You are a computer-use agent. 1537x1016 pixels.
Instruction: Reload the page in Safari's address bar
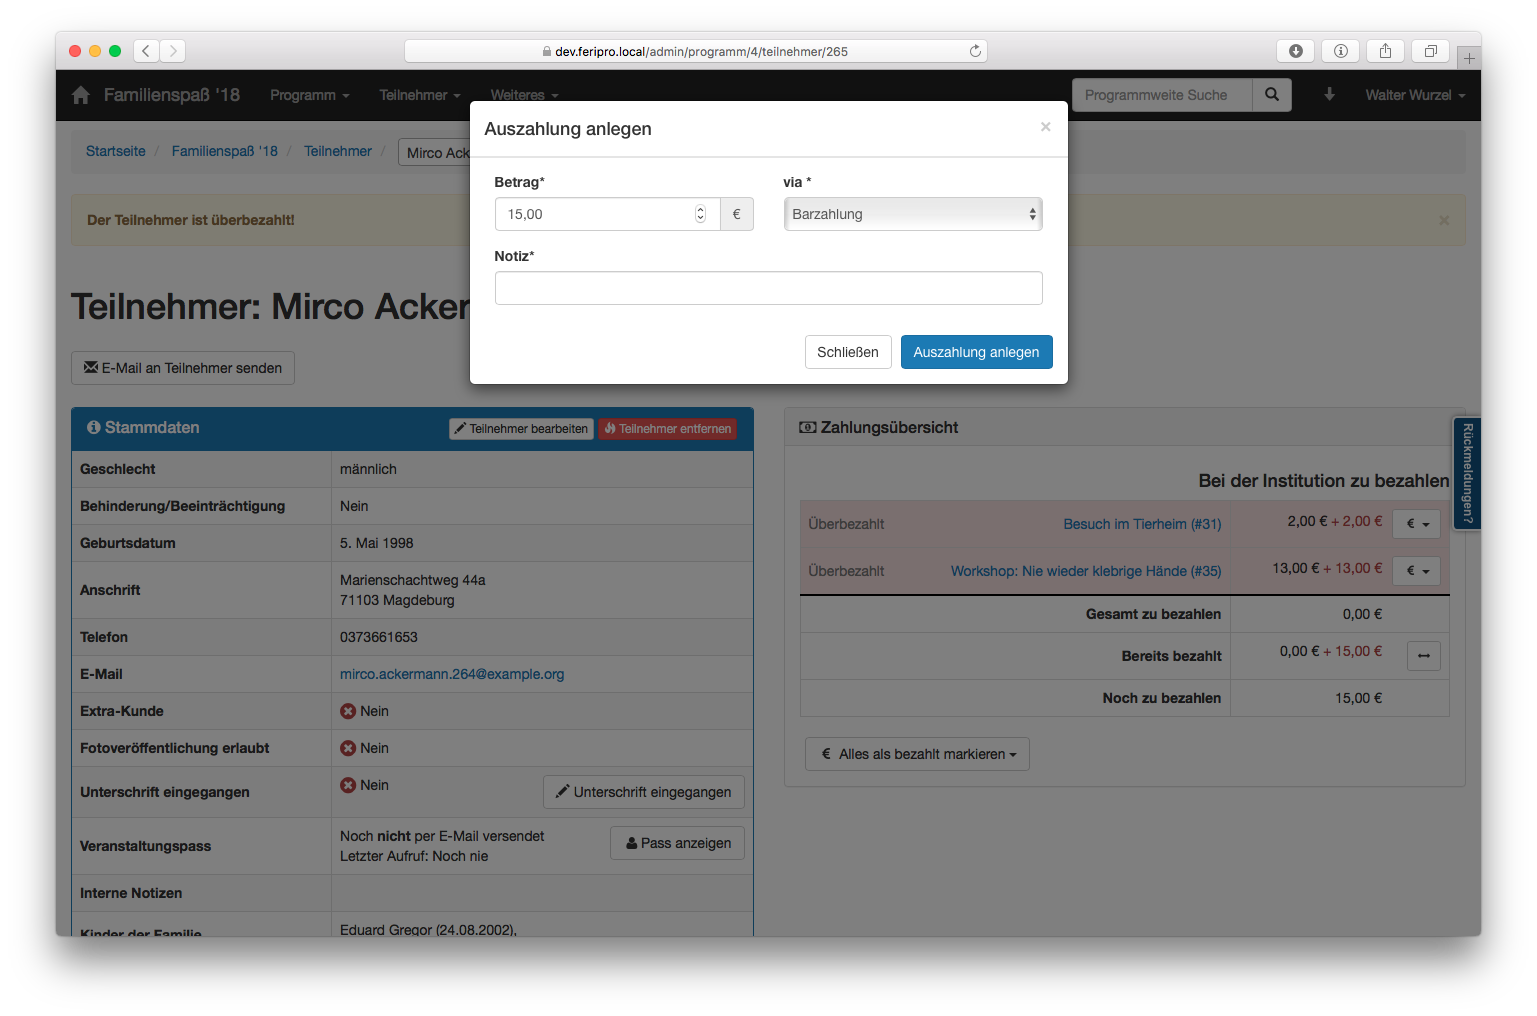tap(975, 51)
